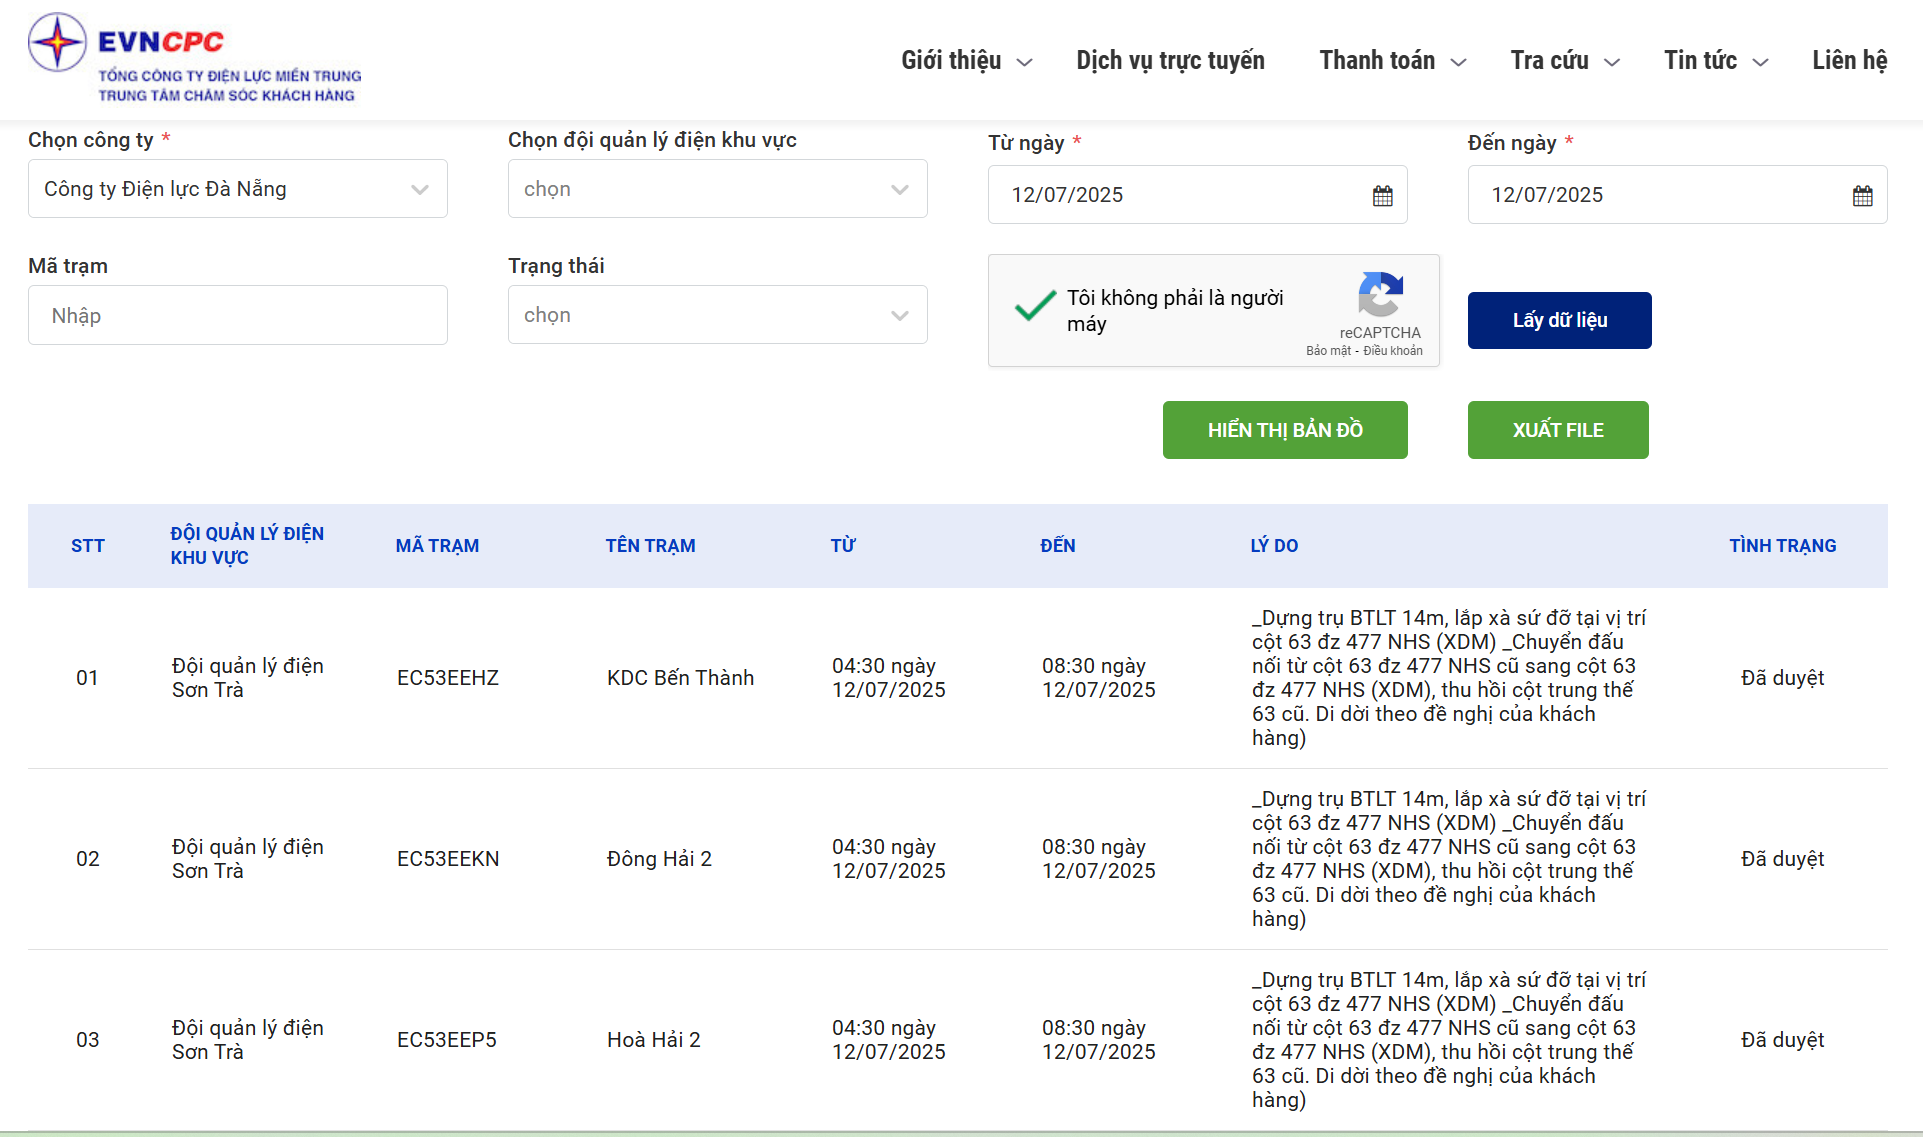
Task: Click the reCAPTCHA Điều khoản link
Action: pos(1392,351)
